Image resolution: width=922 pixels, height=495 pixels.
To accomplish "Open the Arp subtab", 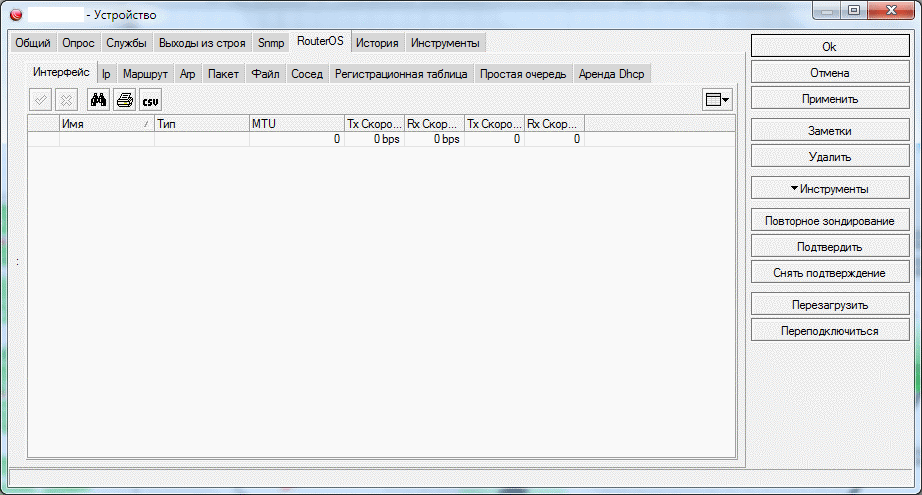I will click(188, 74).
